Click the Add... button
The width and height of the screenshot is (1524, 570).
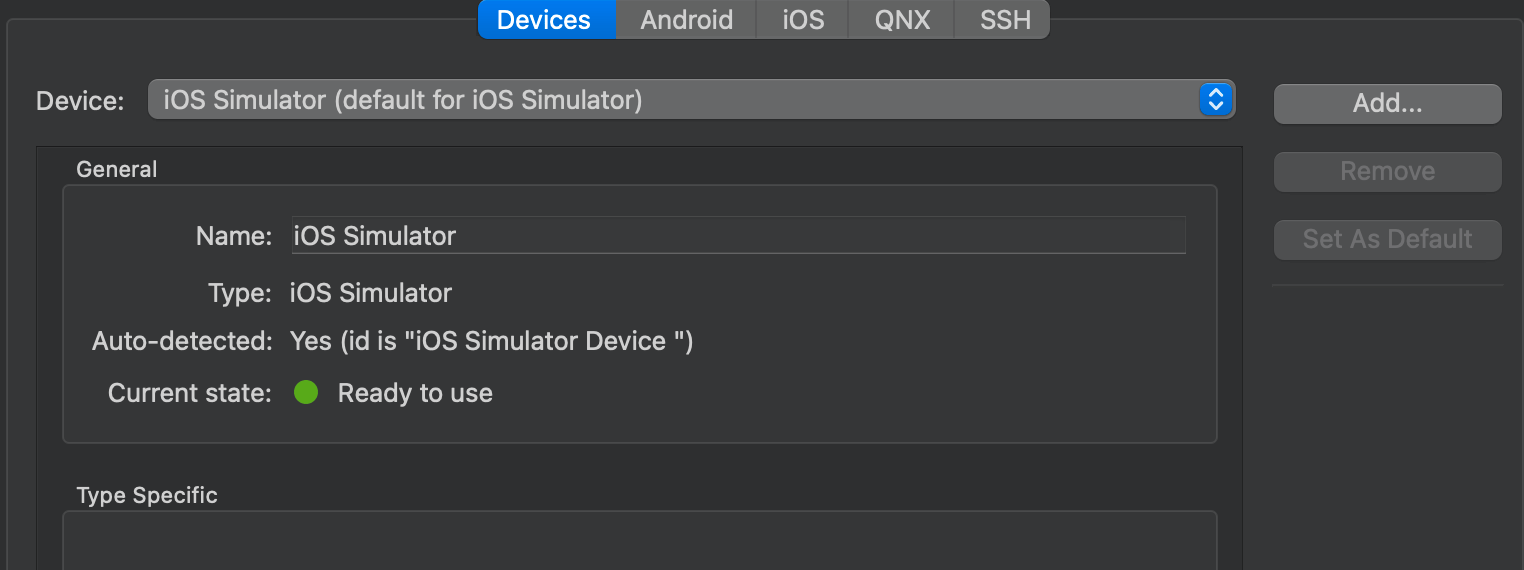pos(1387,104)
